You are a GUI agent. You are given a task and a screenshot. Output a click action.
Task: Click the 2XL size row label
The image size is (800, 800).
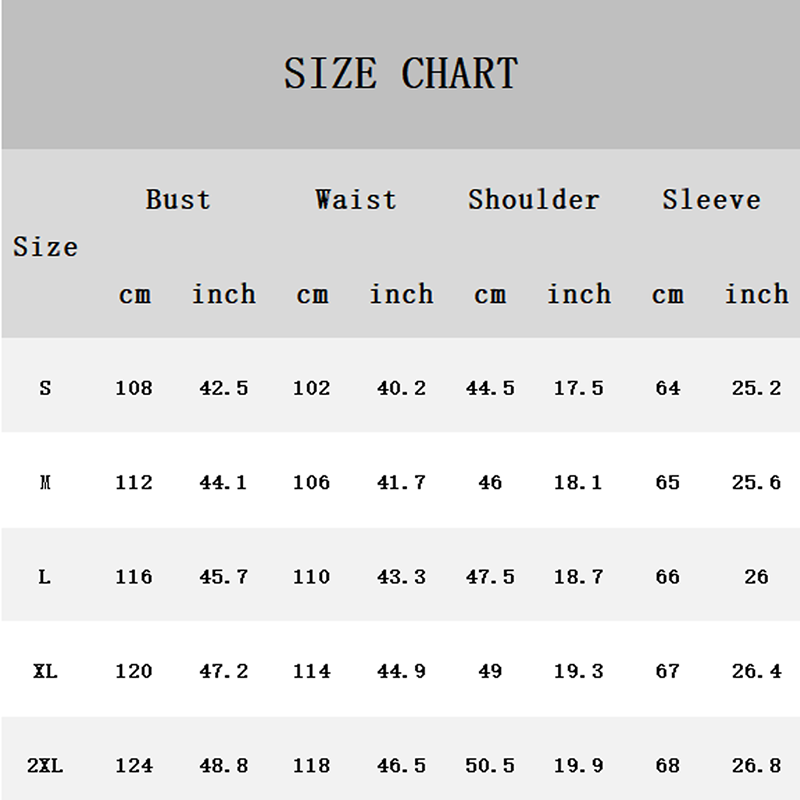pyautogui.click(x=45, y=766)
